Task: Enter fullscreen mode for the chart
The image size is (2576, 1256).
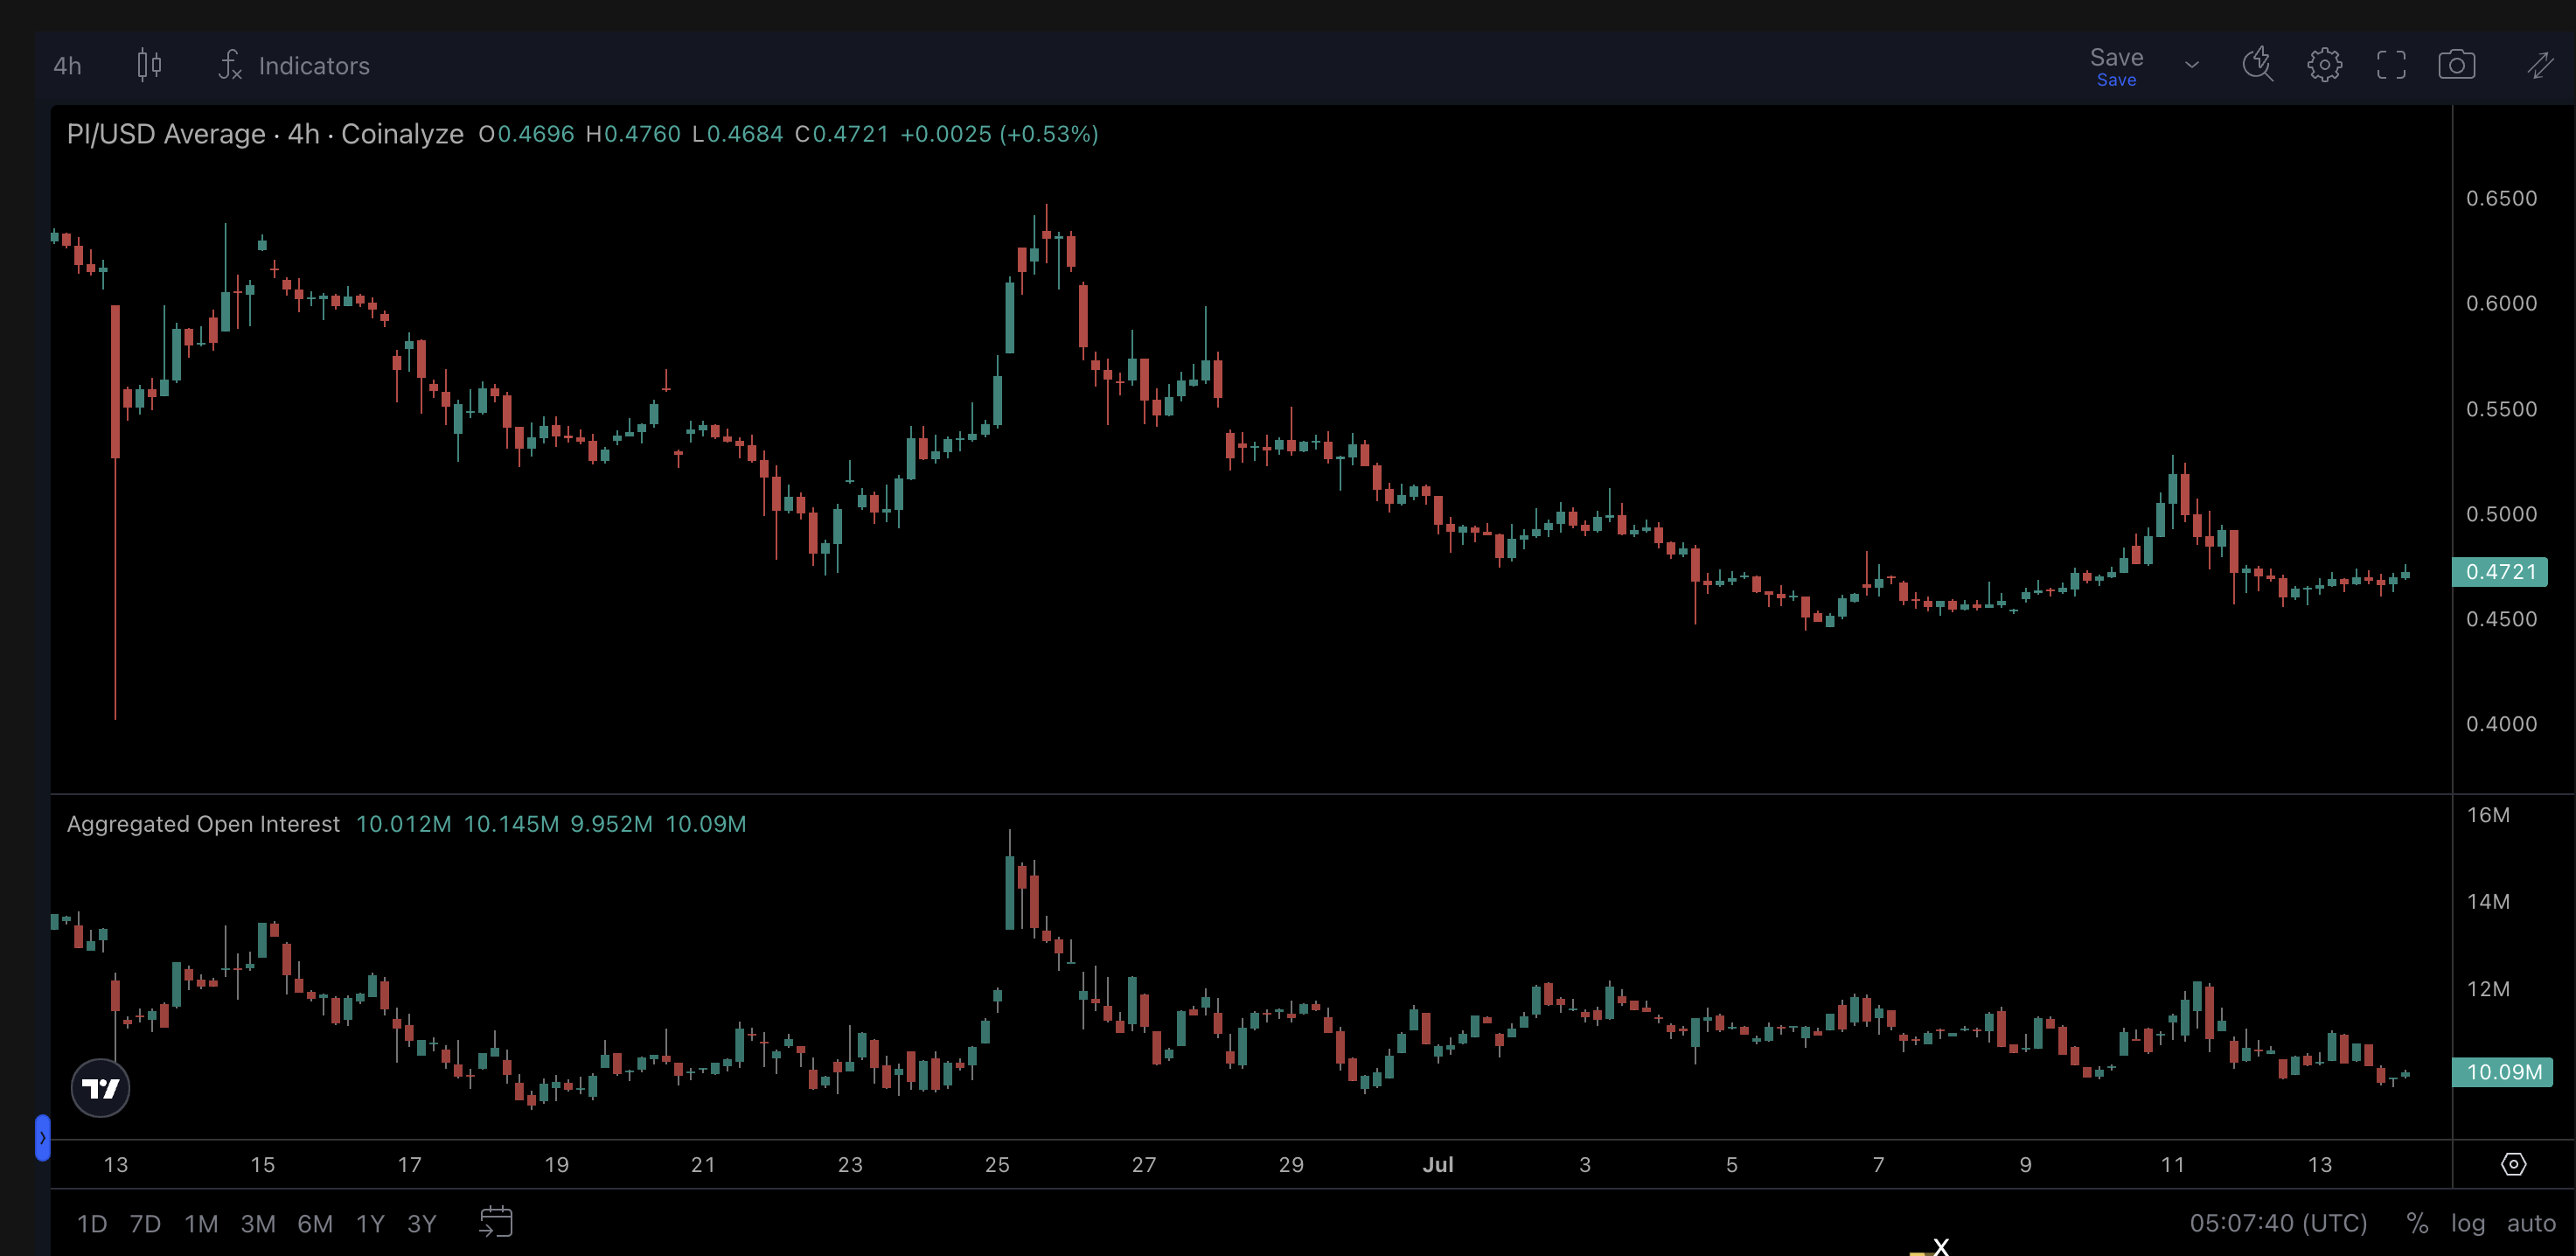Action: tap(2391, 65)
